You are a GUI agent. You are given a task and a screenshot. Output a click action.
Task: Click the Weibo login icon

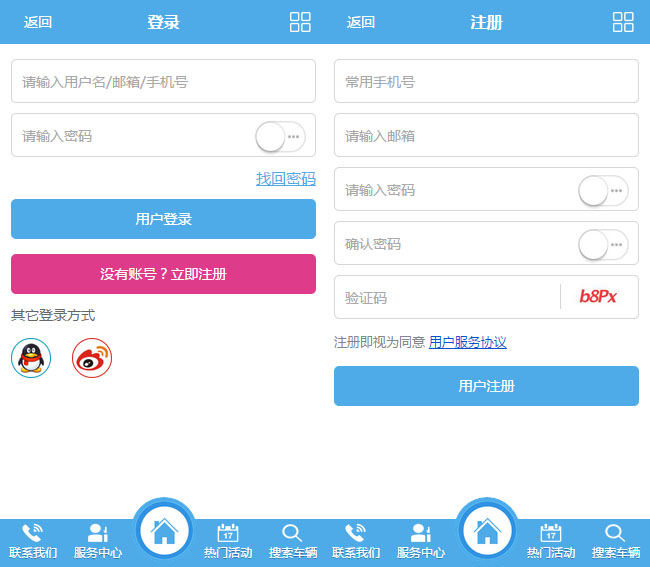click(92, 358)
